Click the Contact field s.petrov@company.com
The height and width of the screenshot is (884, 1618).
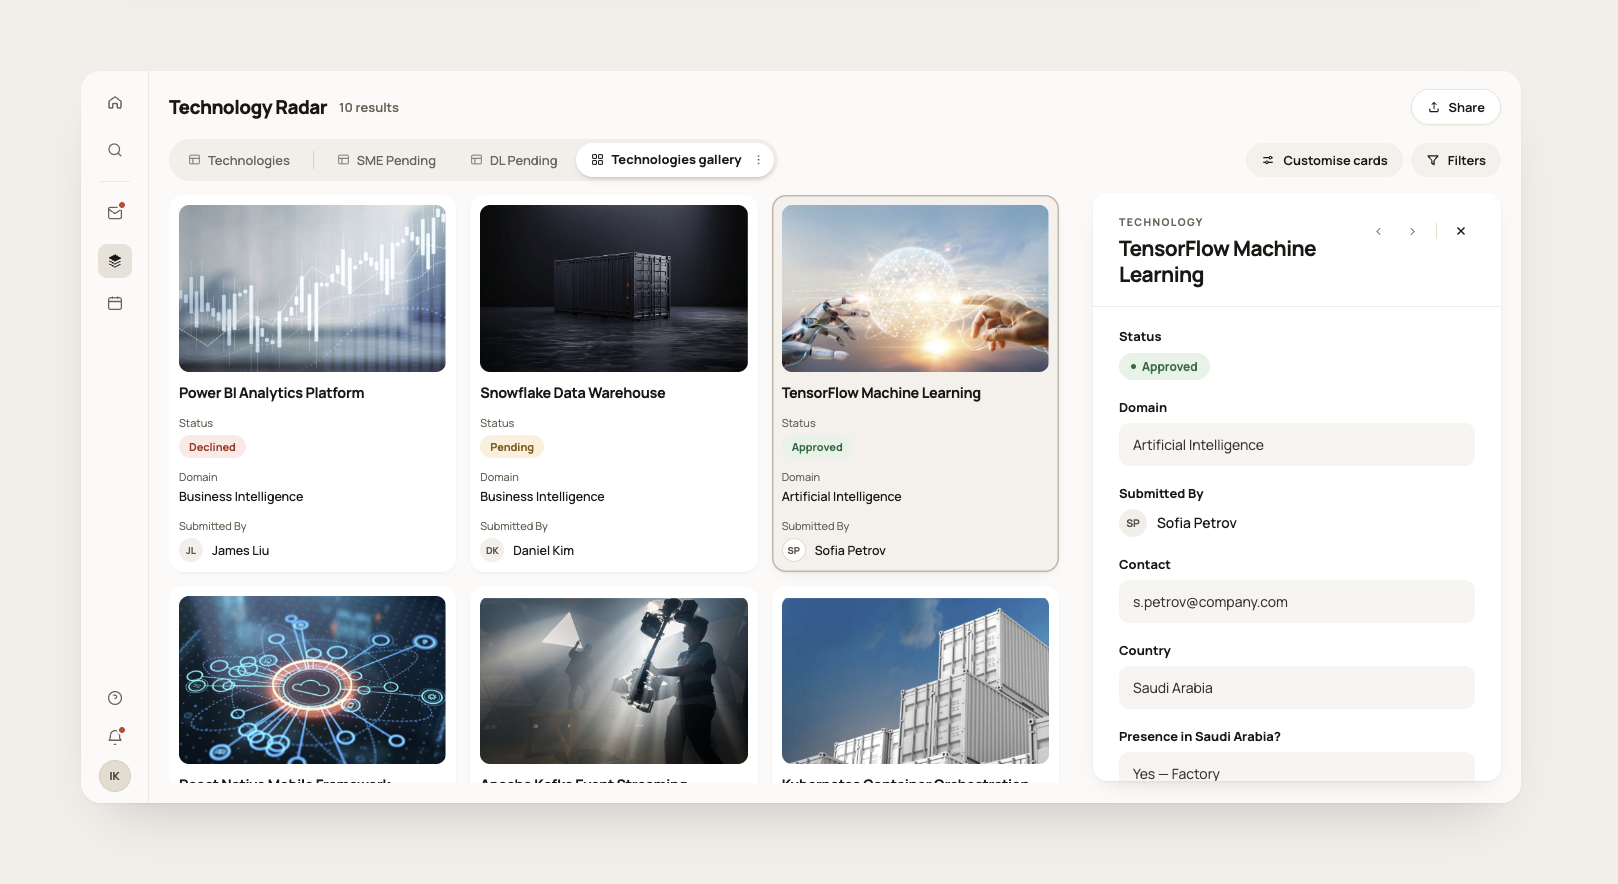point(1297,602)
